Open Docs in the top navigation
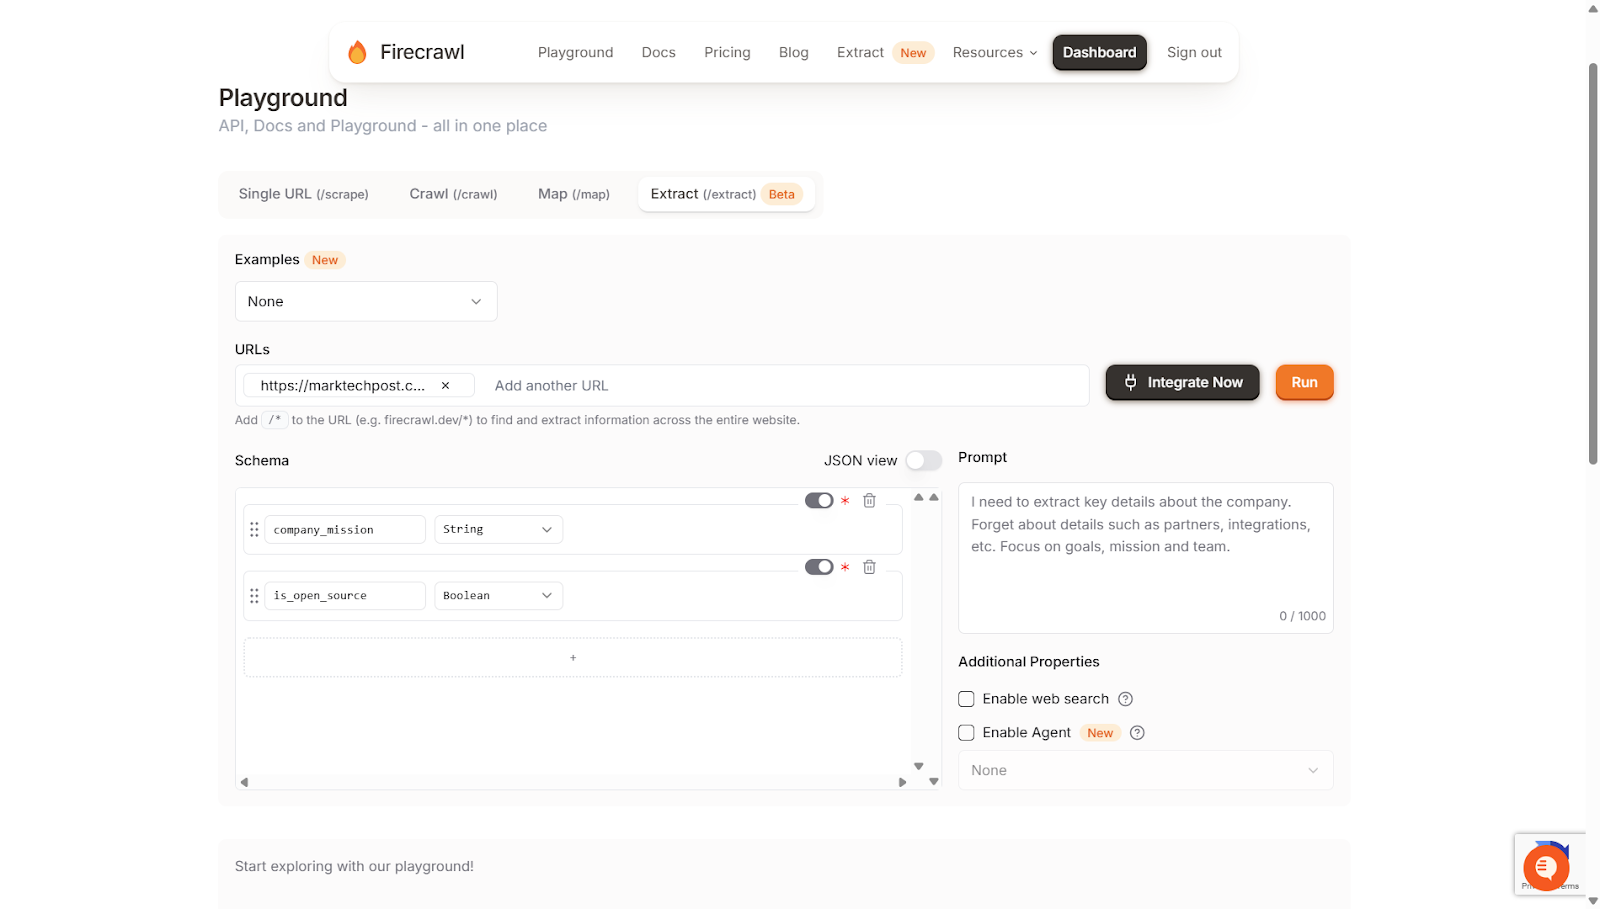Screen dimensions: 1600x909 coord(659,53)
